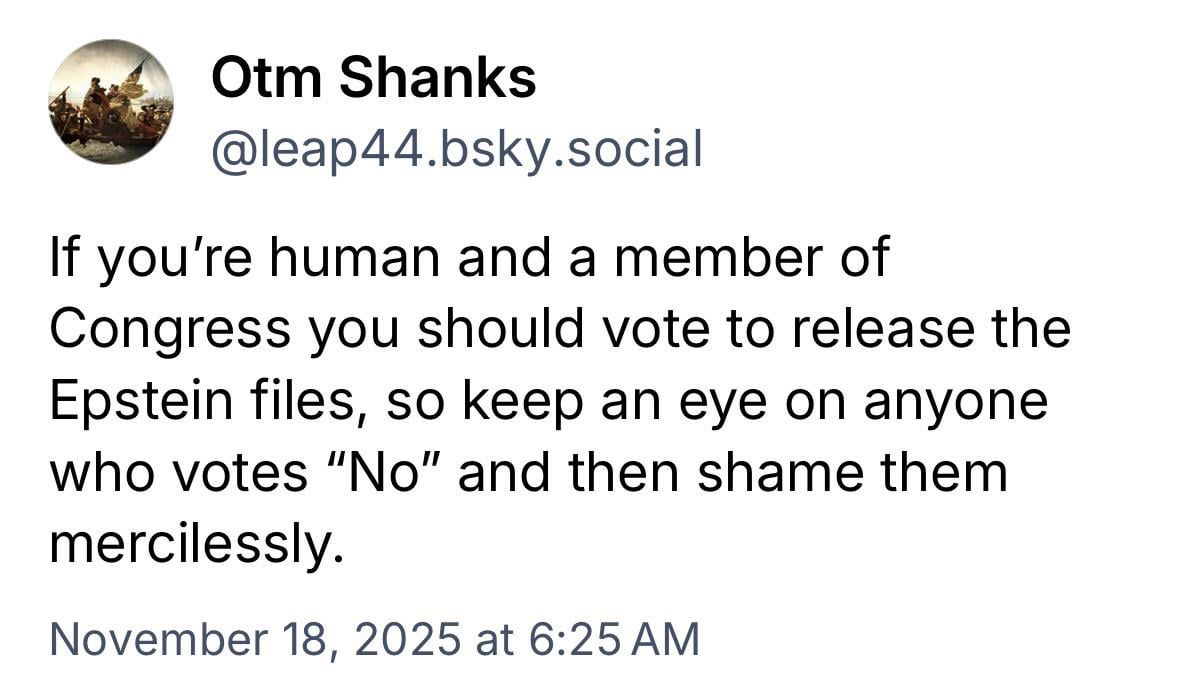Open the November 18, 2025 timestamp
Screen dimensions: 1179x685
coord(374,639)
